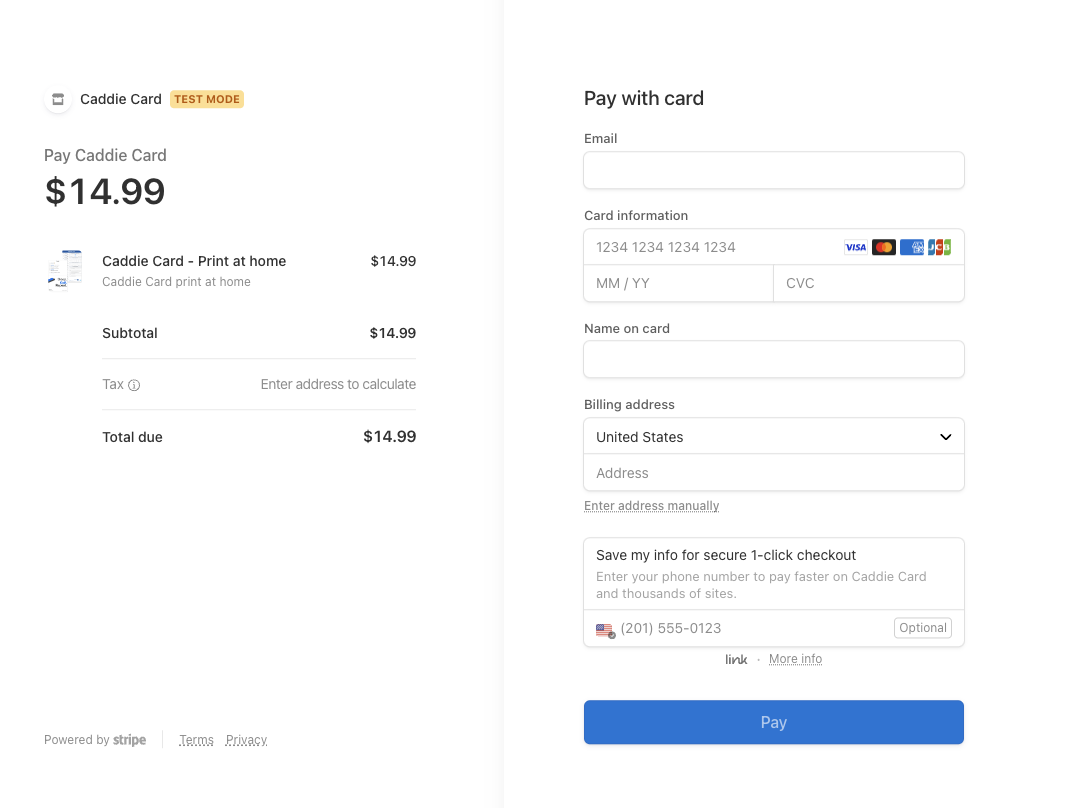Open the Terms link

(x=196, y=740)
